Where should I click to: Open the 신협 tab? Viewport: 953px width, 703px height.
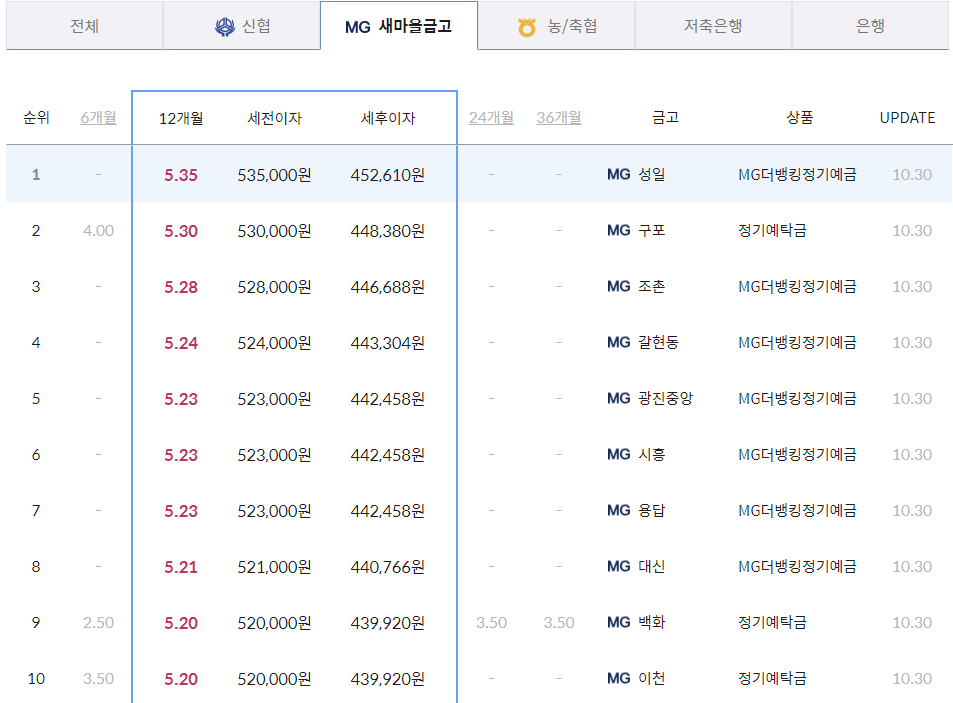(x=242, y=26)
